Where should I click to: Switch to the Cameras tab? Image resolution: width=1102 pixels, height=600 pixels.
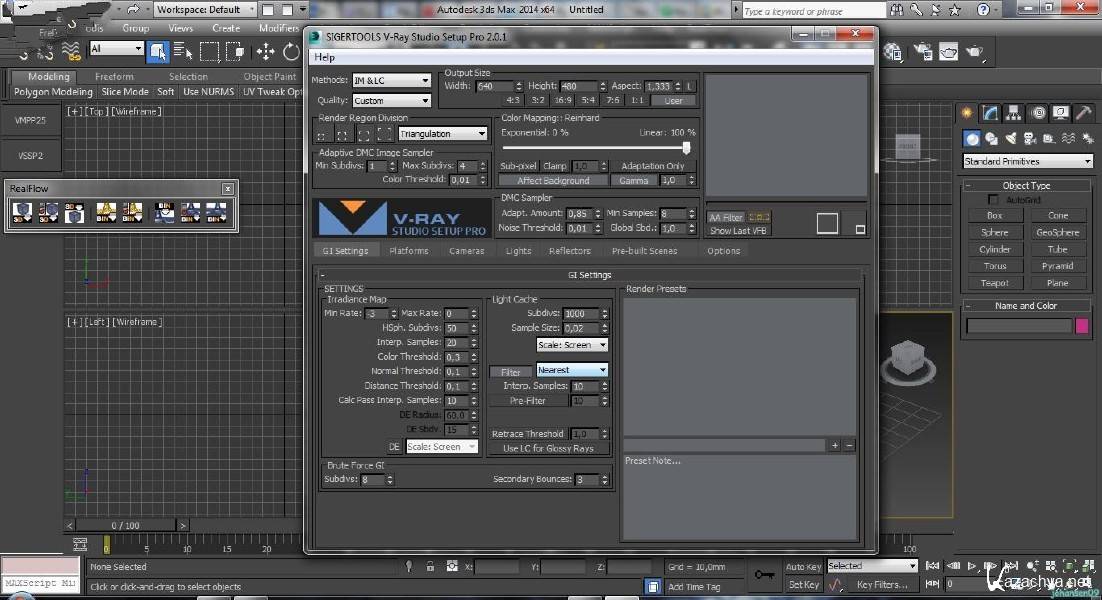[467, 251]
